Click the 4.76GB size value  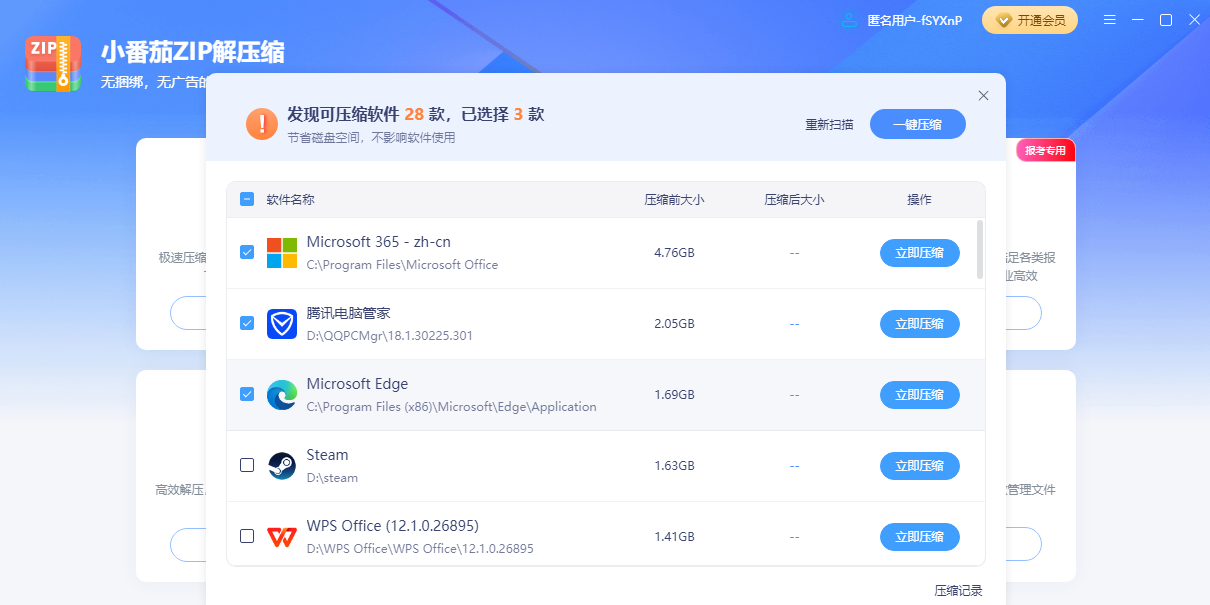click(674, 253)
